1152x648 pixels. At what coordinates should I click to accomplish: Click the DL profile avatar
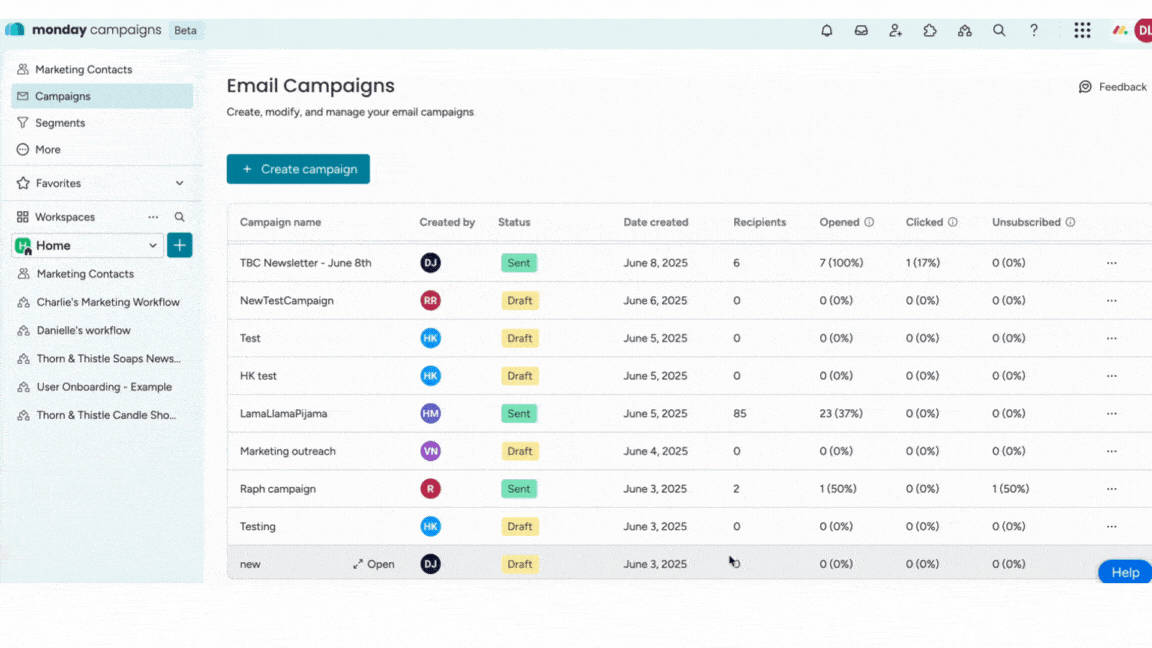1144,30
